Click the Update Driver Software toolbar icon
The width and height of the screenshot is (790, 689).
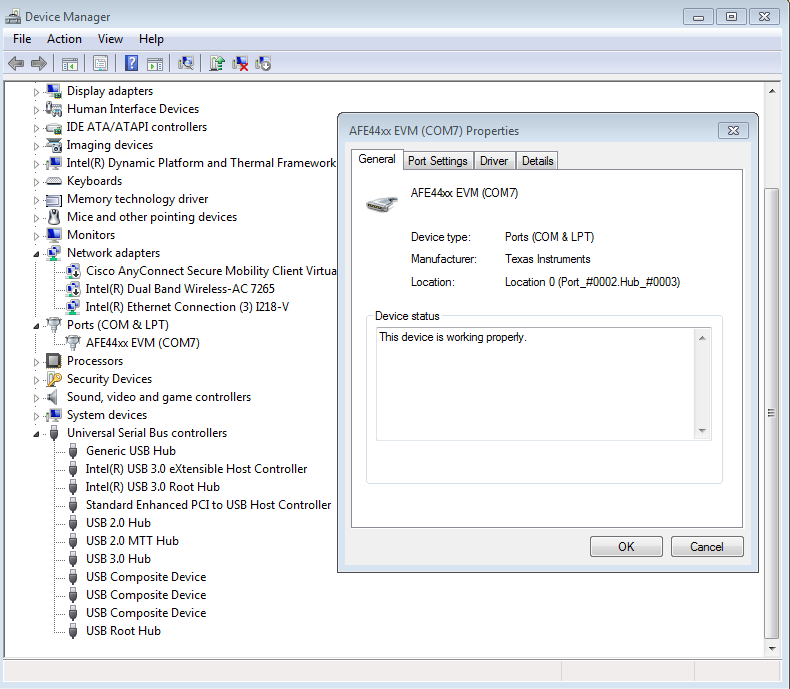217,63
